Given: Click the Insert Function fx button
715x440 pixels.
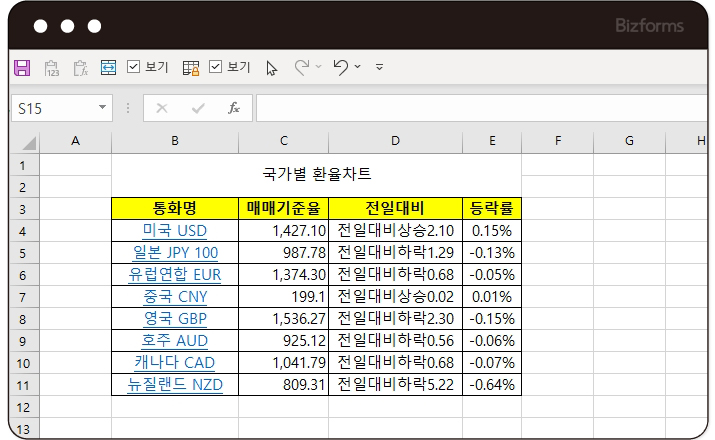Looking at the screenshot, I should tap(234, 108).
